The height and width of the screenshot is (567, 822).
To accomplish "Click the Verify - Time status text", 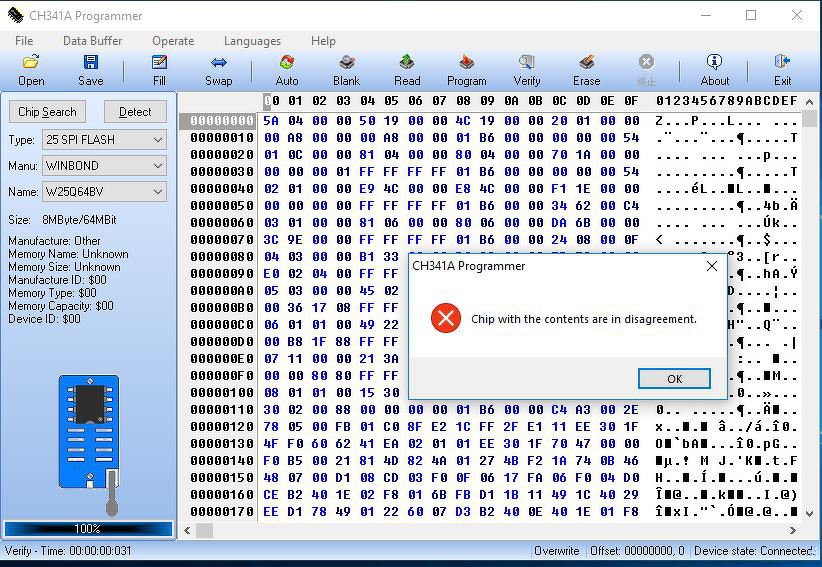I will tap(68, 551).
